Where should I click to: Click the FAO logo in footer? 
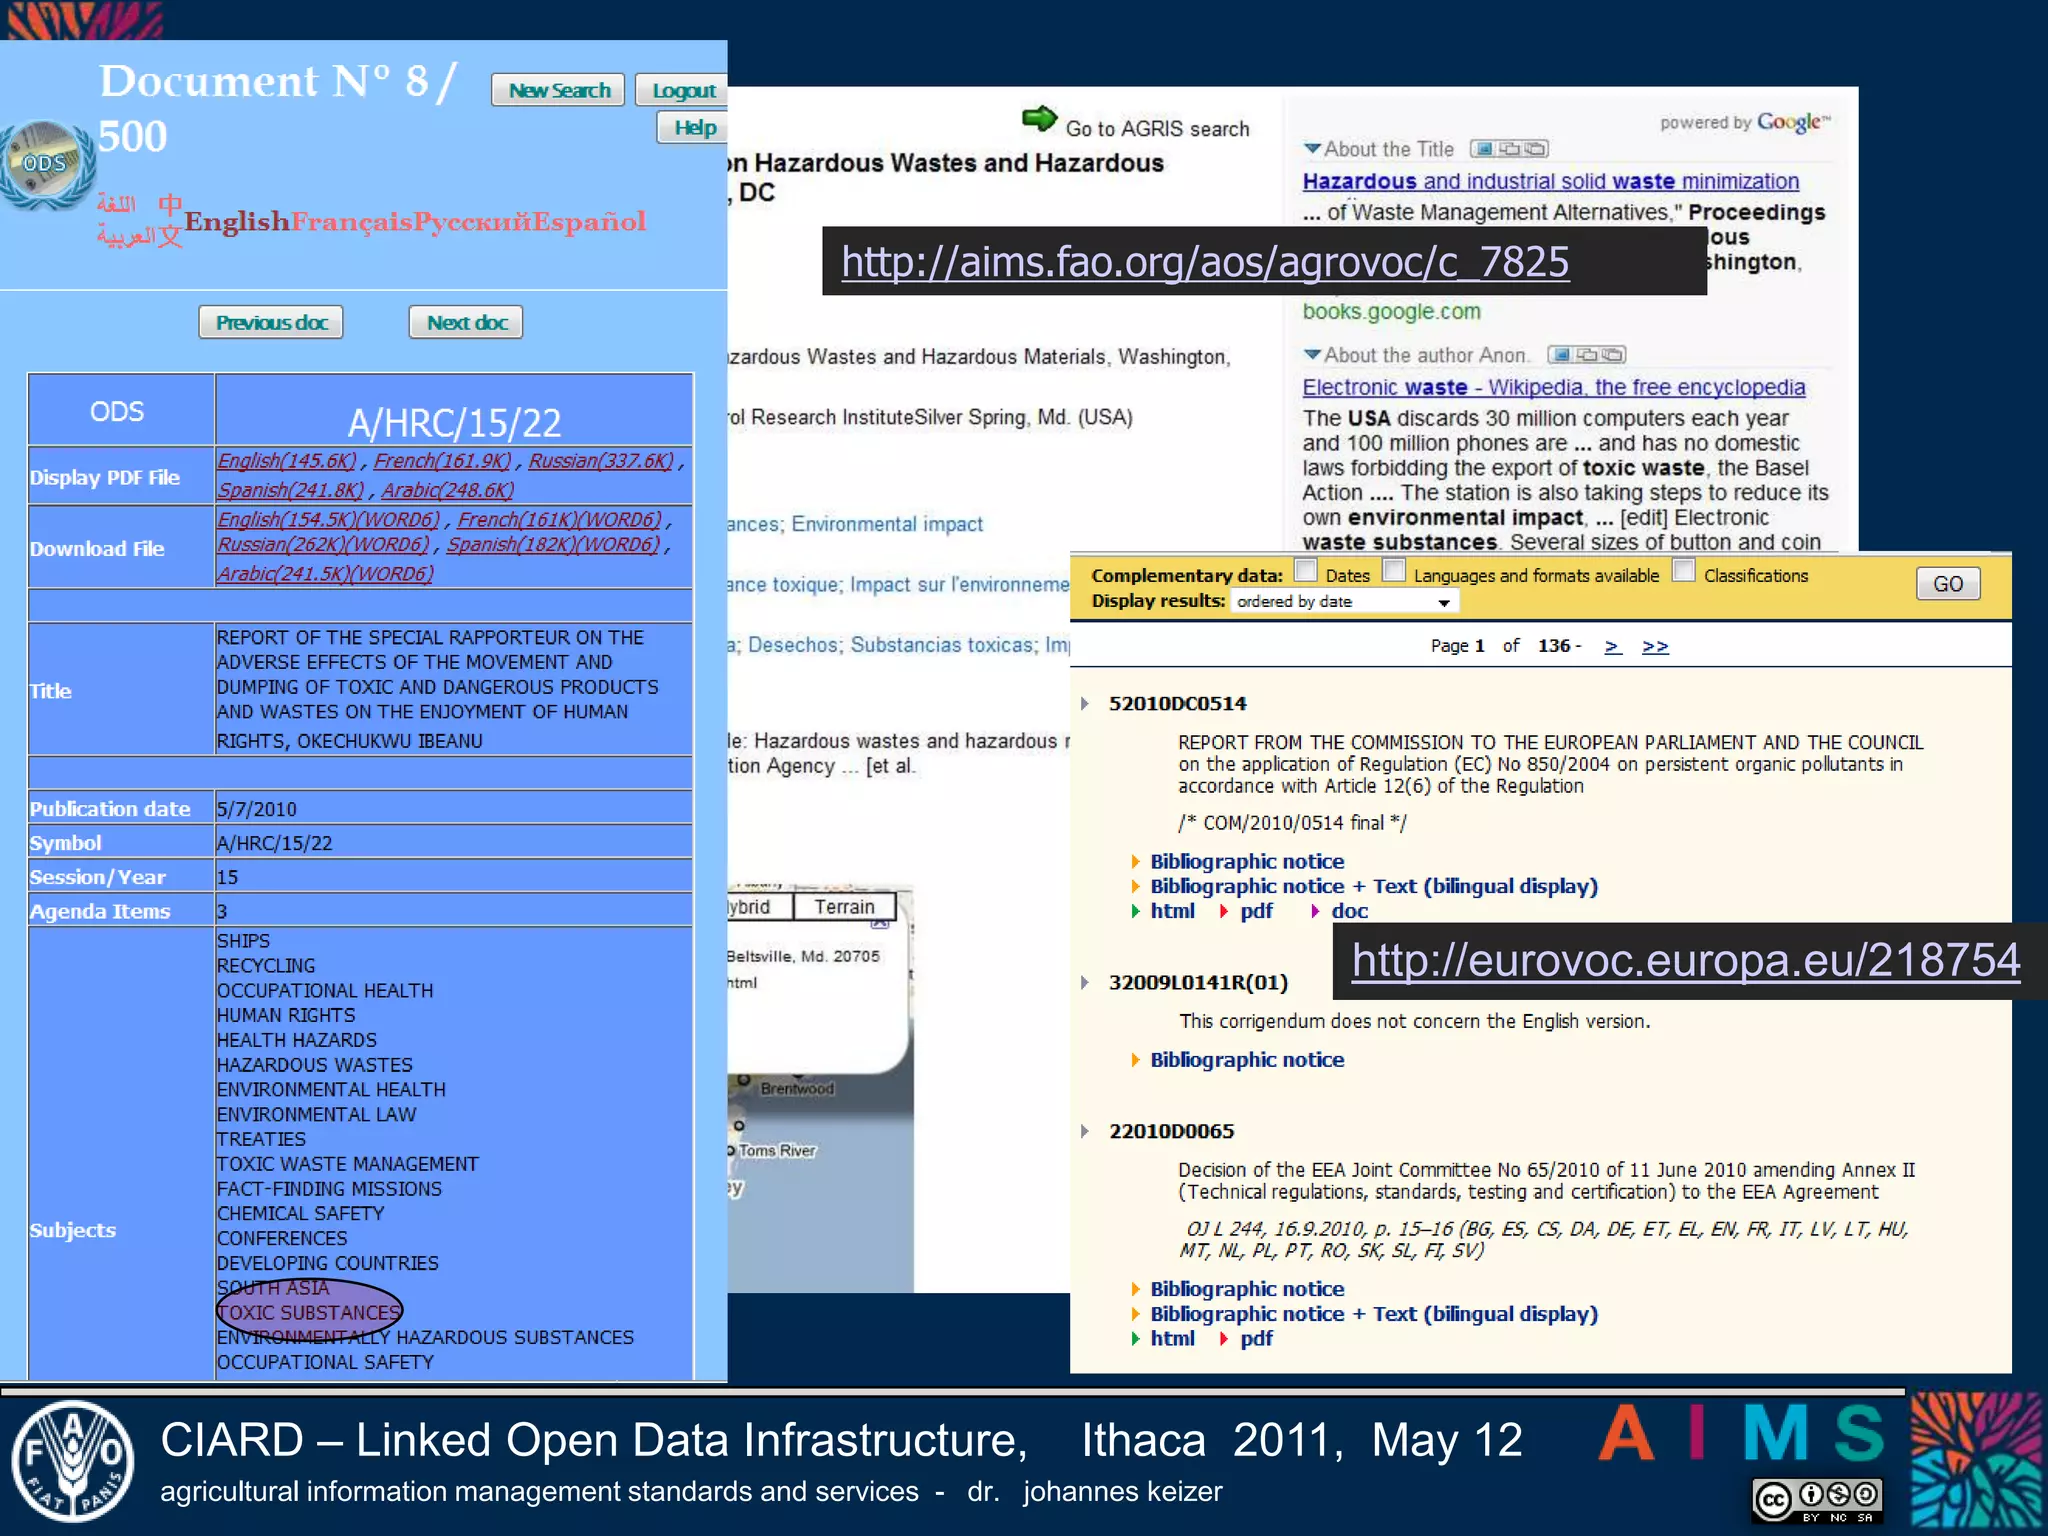pos(71,1460)
